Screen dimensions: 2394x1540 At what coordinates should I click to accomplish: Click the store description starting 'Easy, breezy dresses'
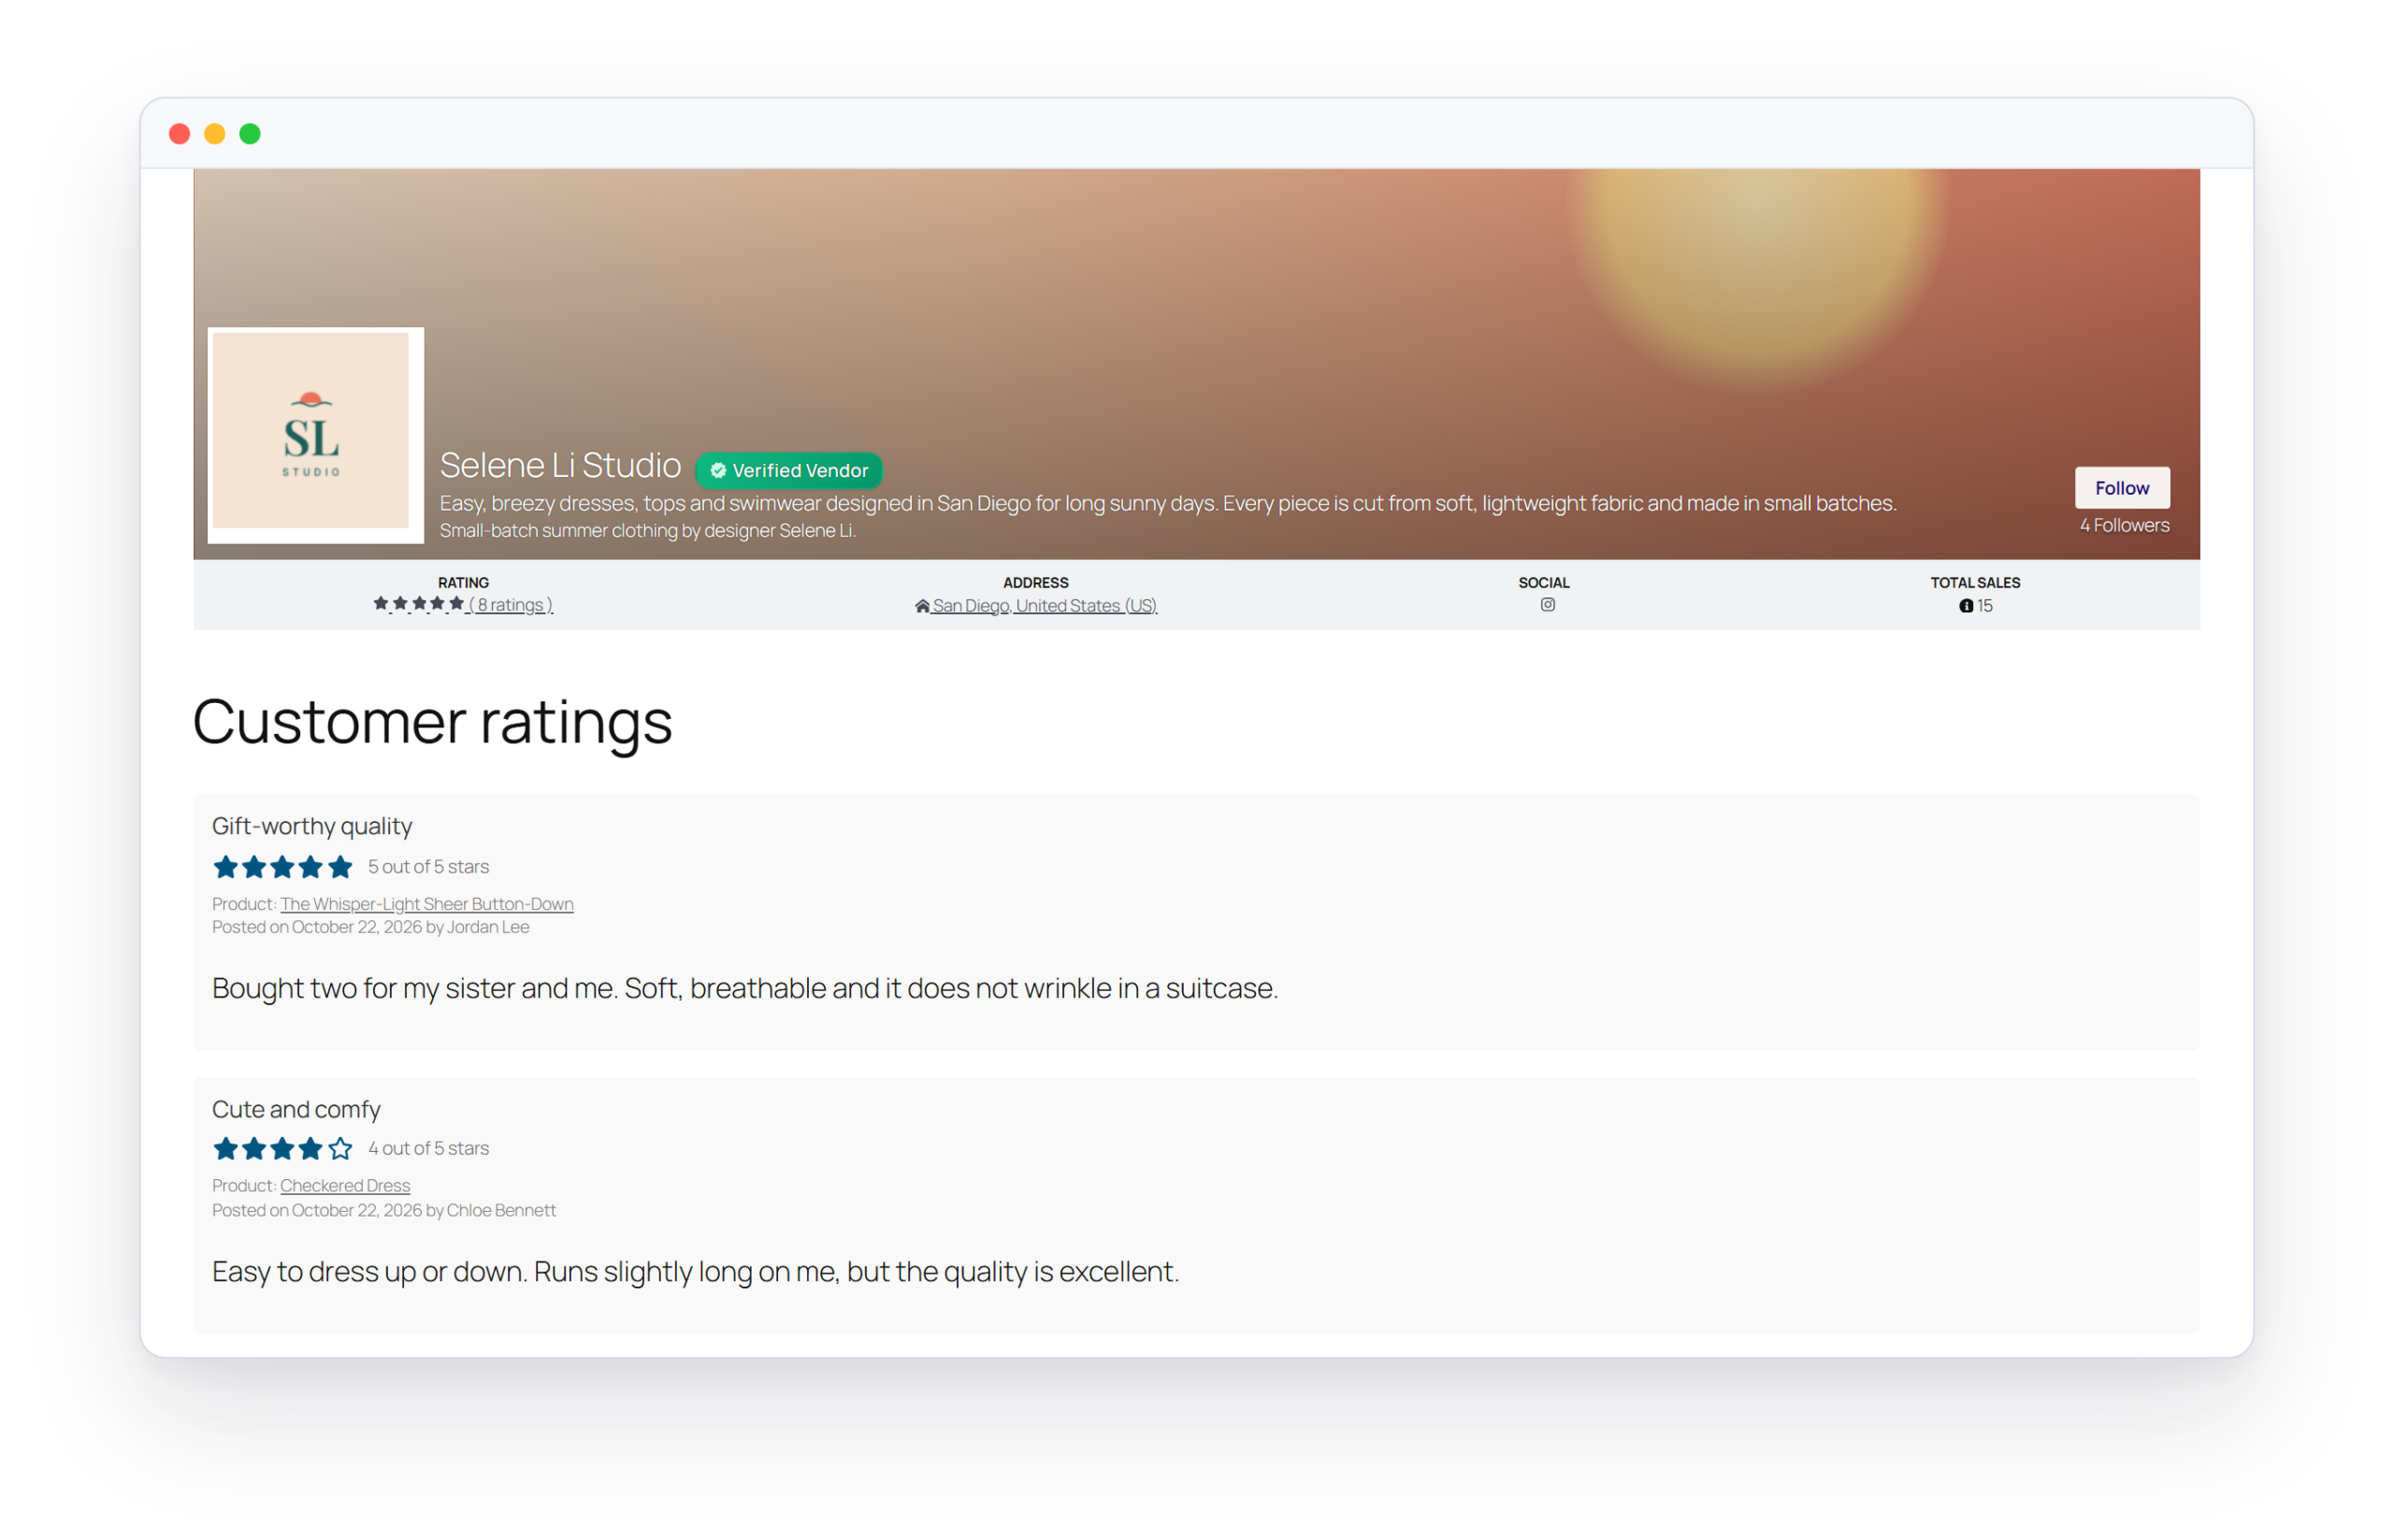1168,503
